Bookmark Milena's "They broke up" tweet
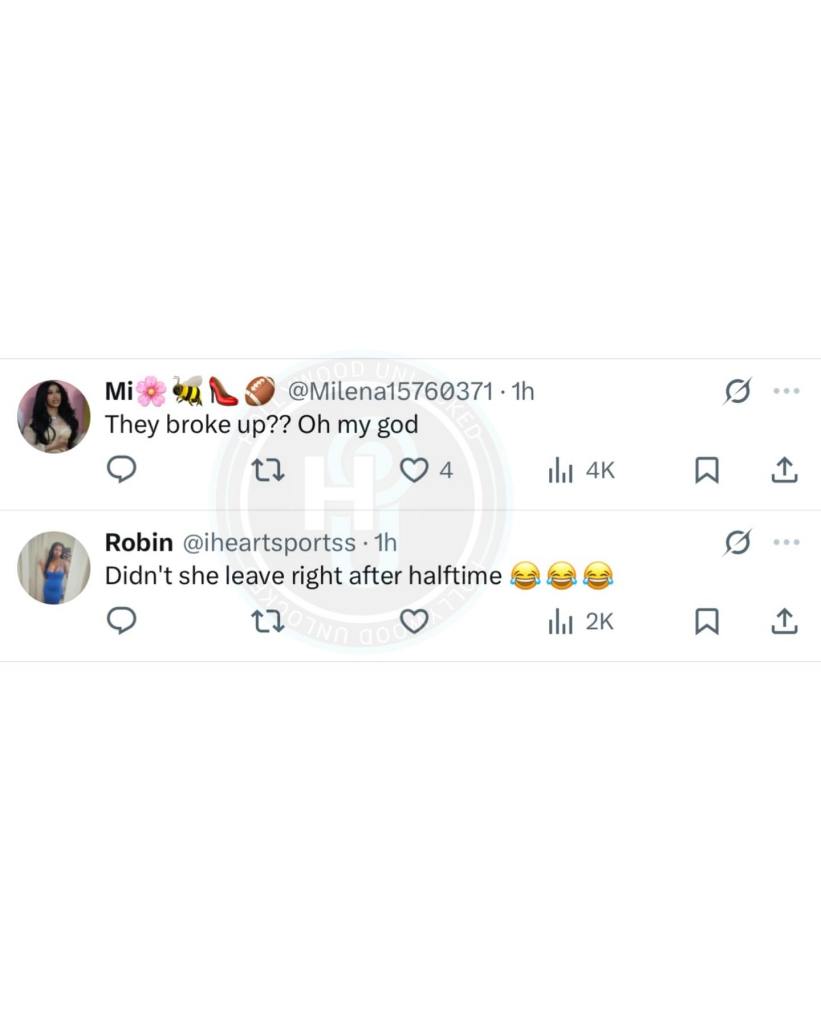The image size is (821, 1023). click(x=707, y=470)
